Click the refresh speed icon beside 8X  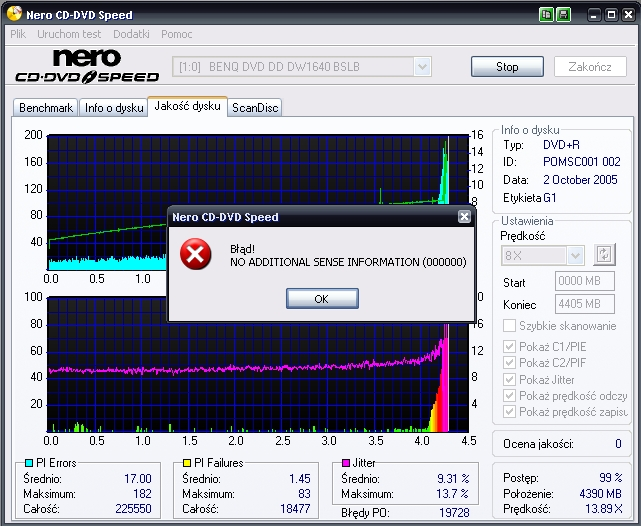point(604,255)
